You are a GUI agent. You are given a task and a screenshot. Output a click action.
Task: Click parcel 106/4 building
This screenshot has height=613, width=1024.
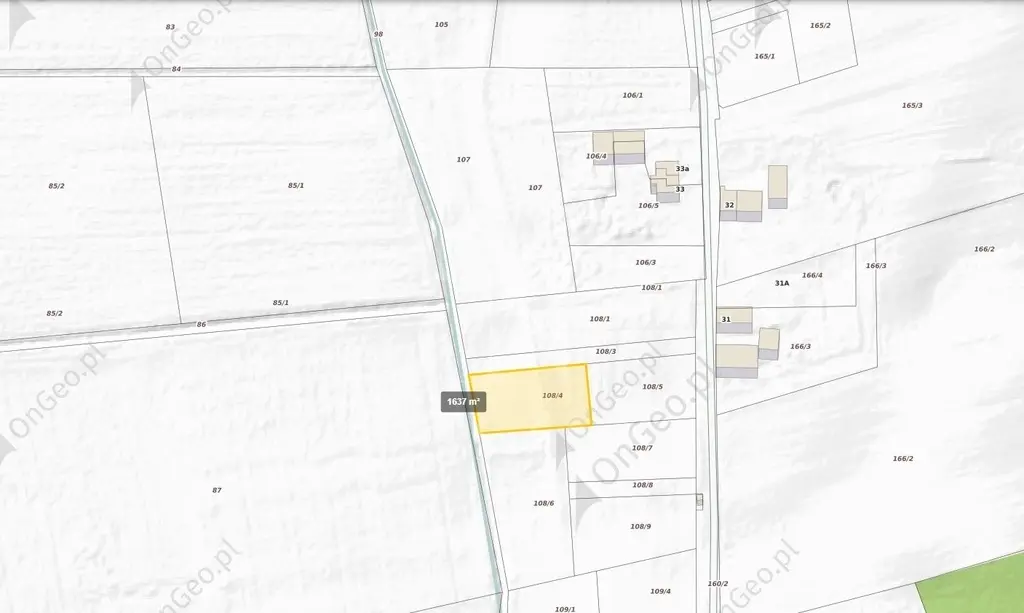coord(618,148)
